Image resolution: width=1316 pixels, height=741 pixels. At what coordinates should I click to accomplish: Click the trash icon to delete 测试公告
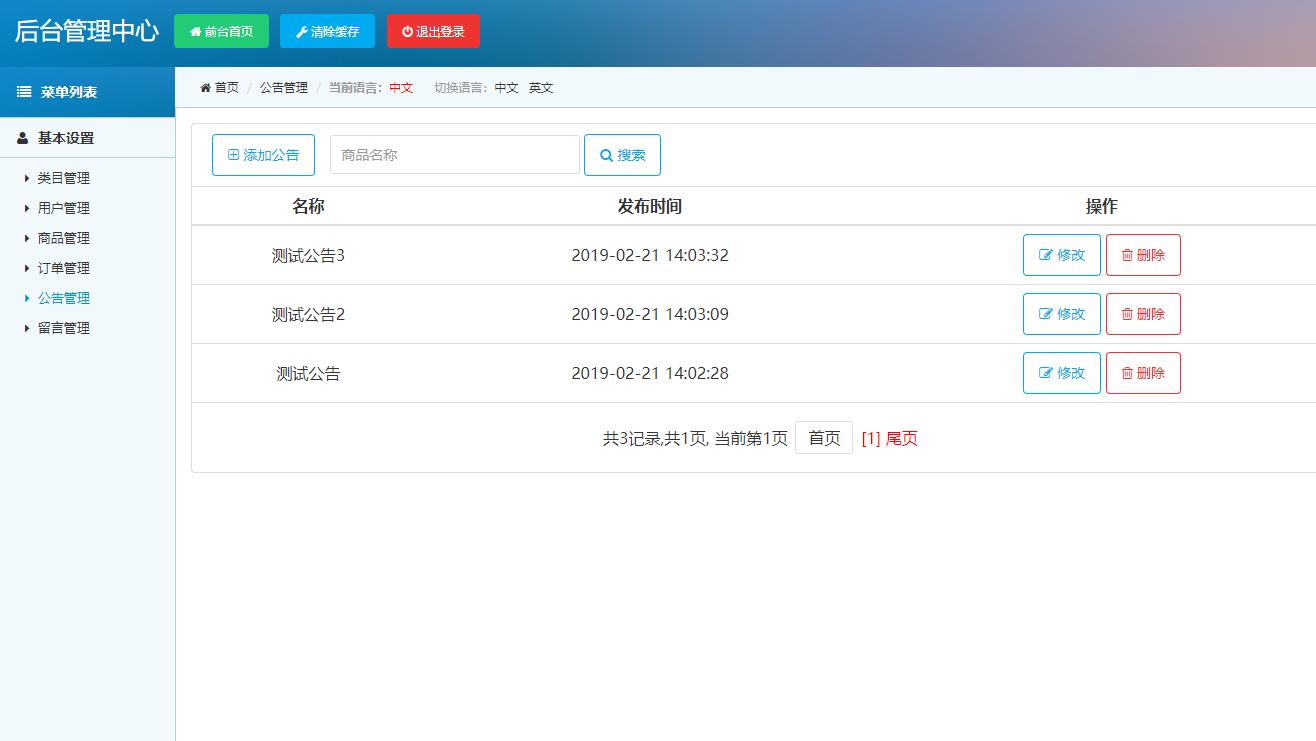pos(1128,373)
